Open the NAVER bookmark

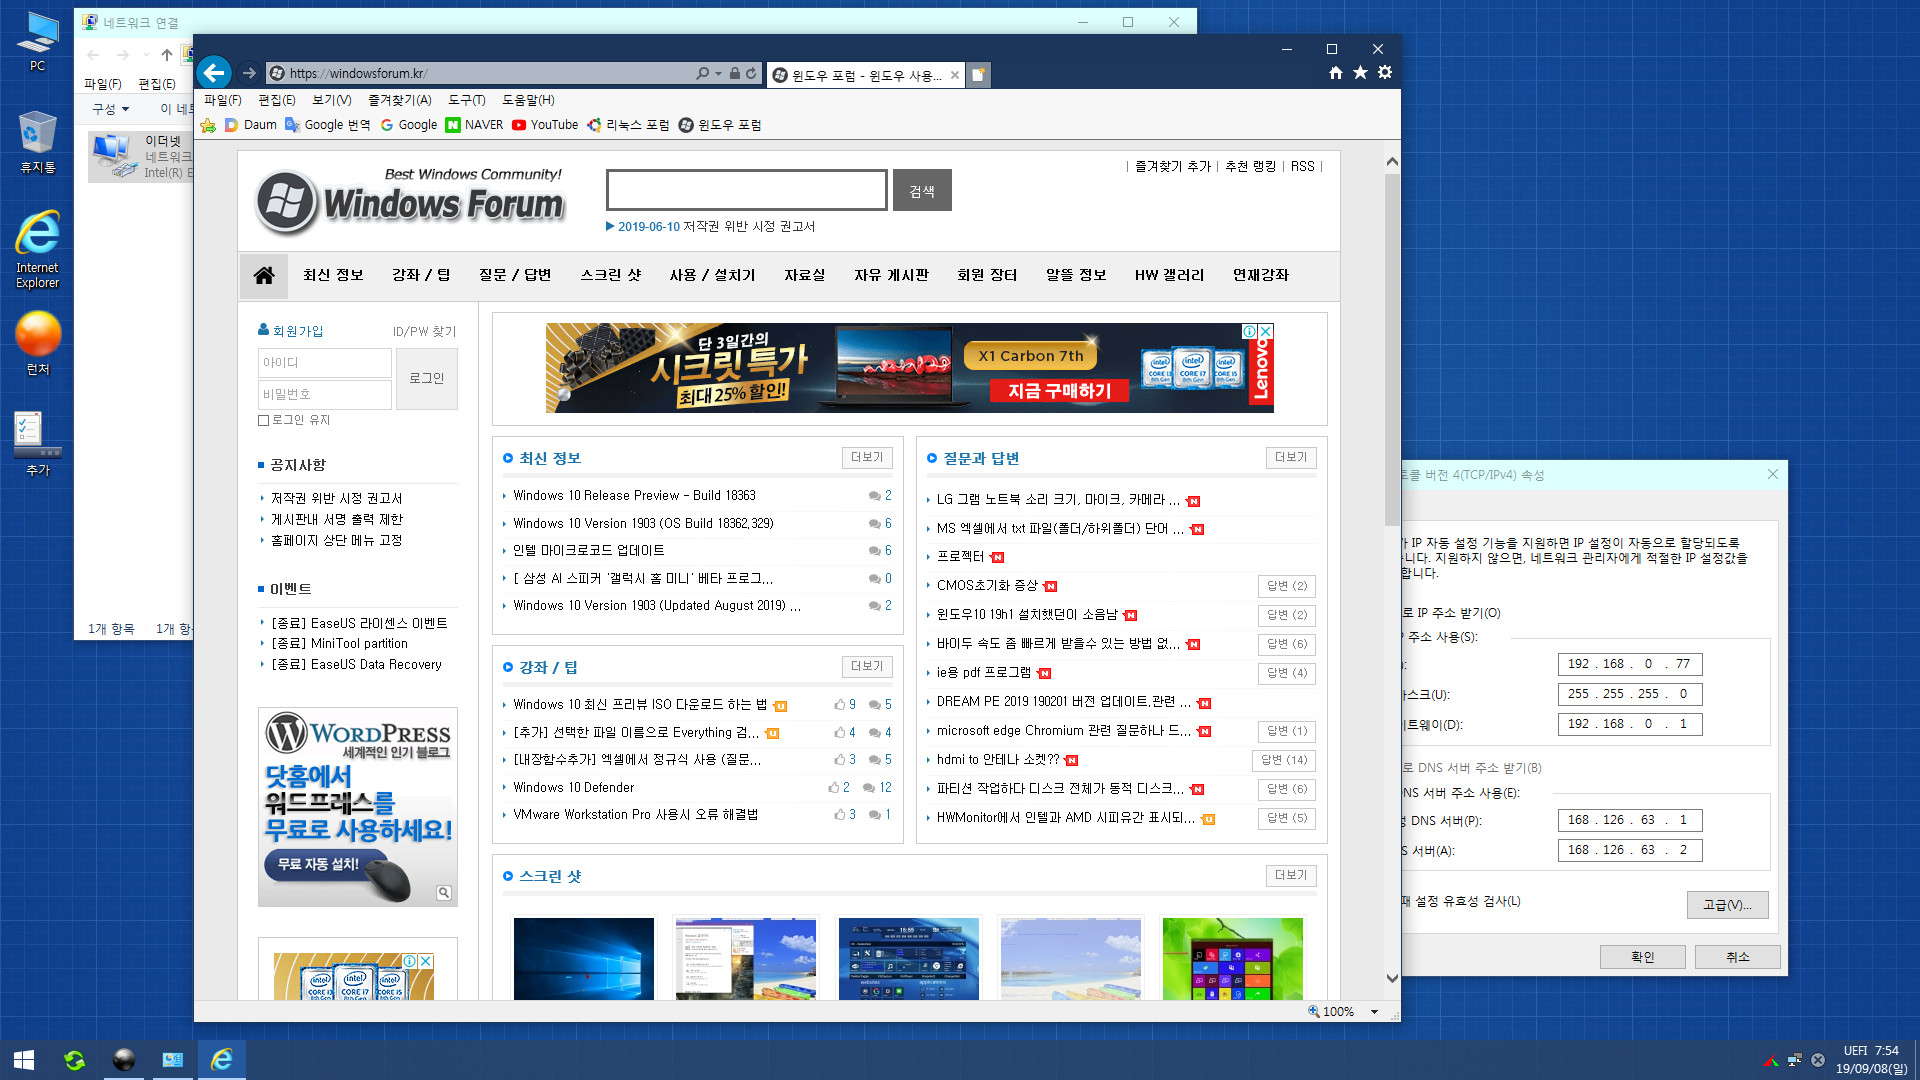(x=475, y=125)
